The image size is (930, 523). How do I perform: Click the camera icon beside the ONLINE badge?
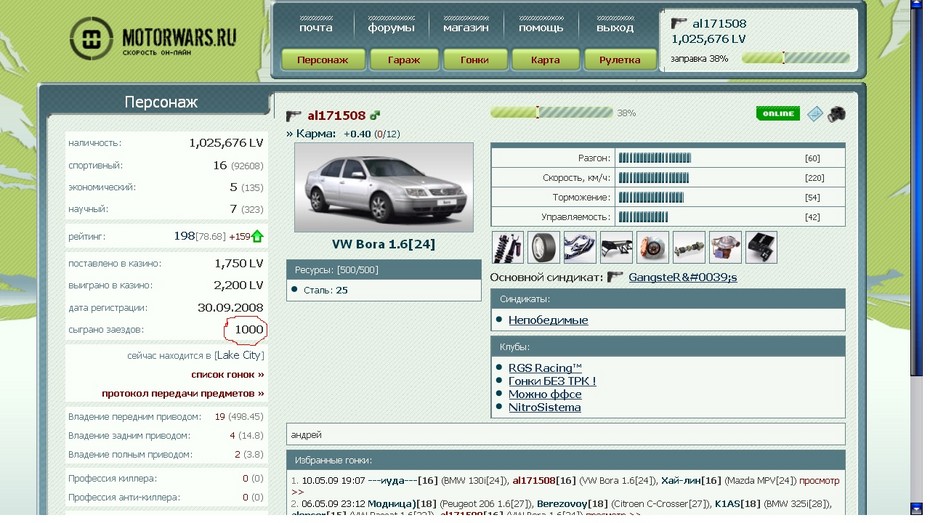[x=836, y=114]
